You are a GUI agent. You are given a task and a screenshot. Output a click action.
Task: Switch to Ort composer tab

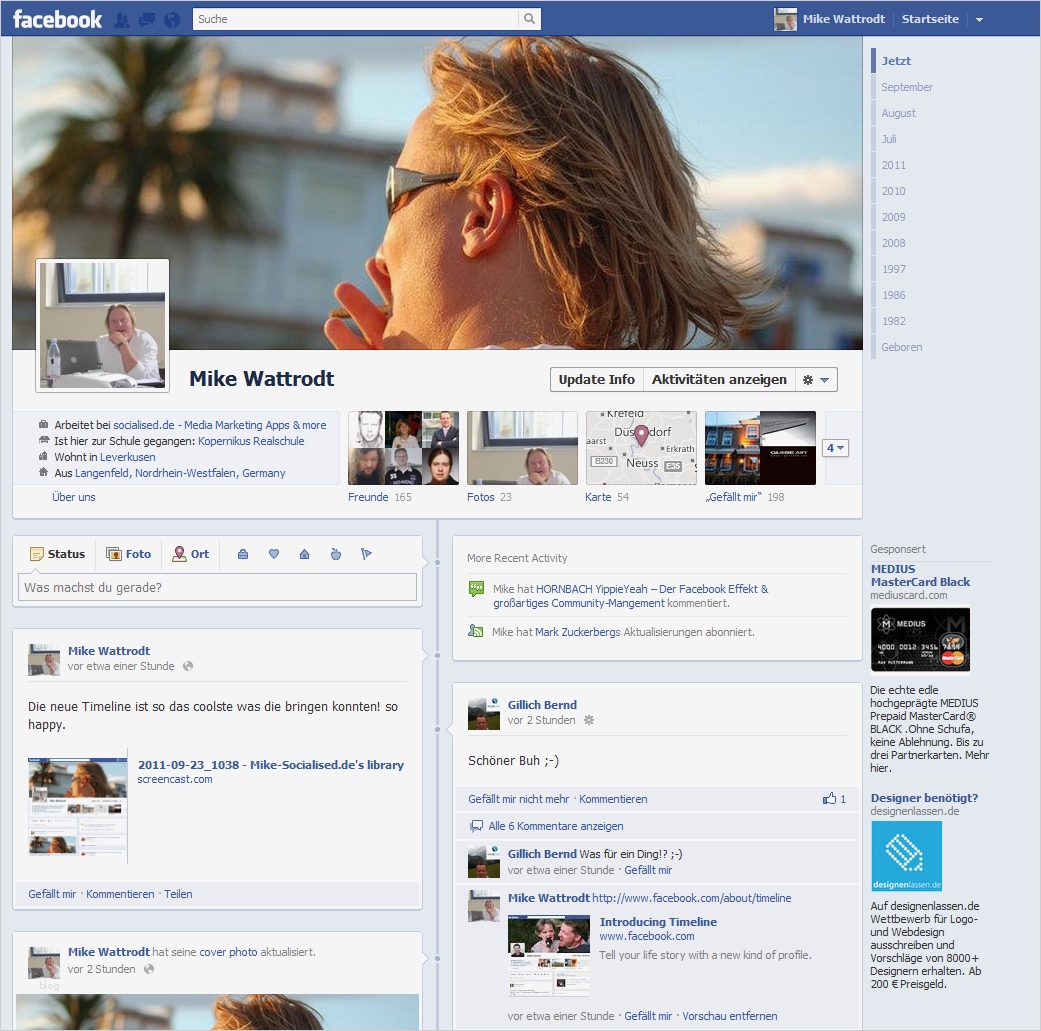(191, 554)
